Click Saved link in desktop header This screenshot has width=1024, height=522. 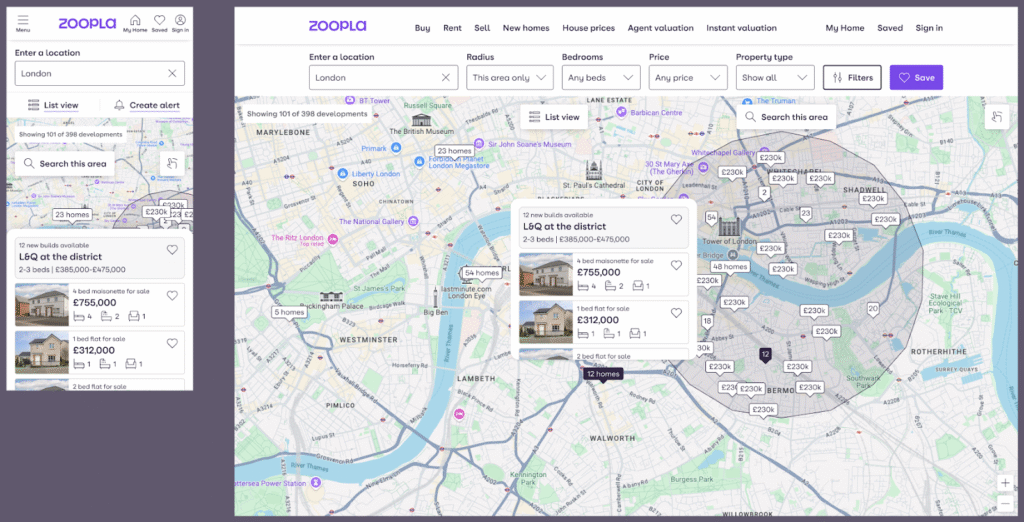(890, 28)
